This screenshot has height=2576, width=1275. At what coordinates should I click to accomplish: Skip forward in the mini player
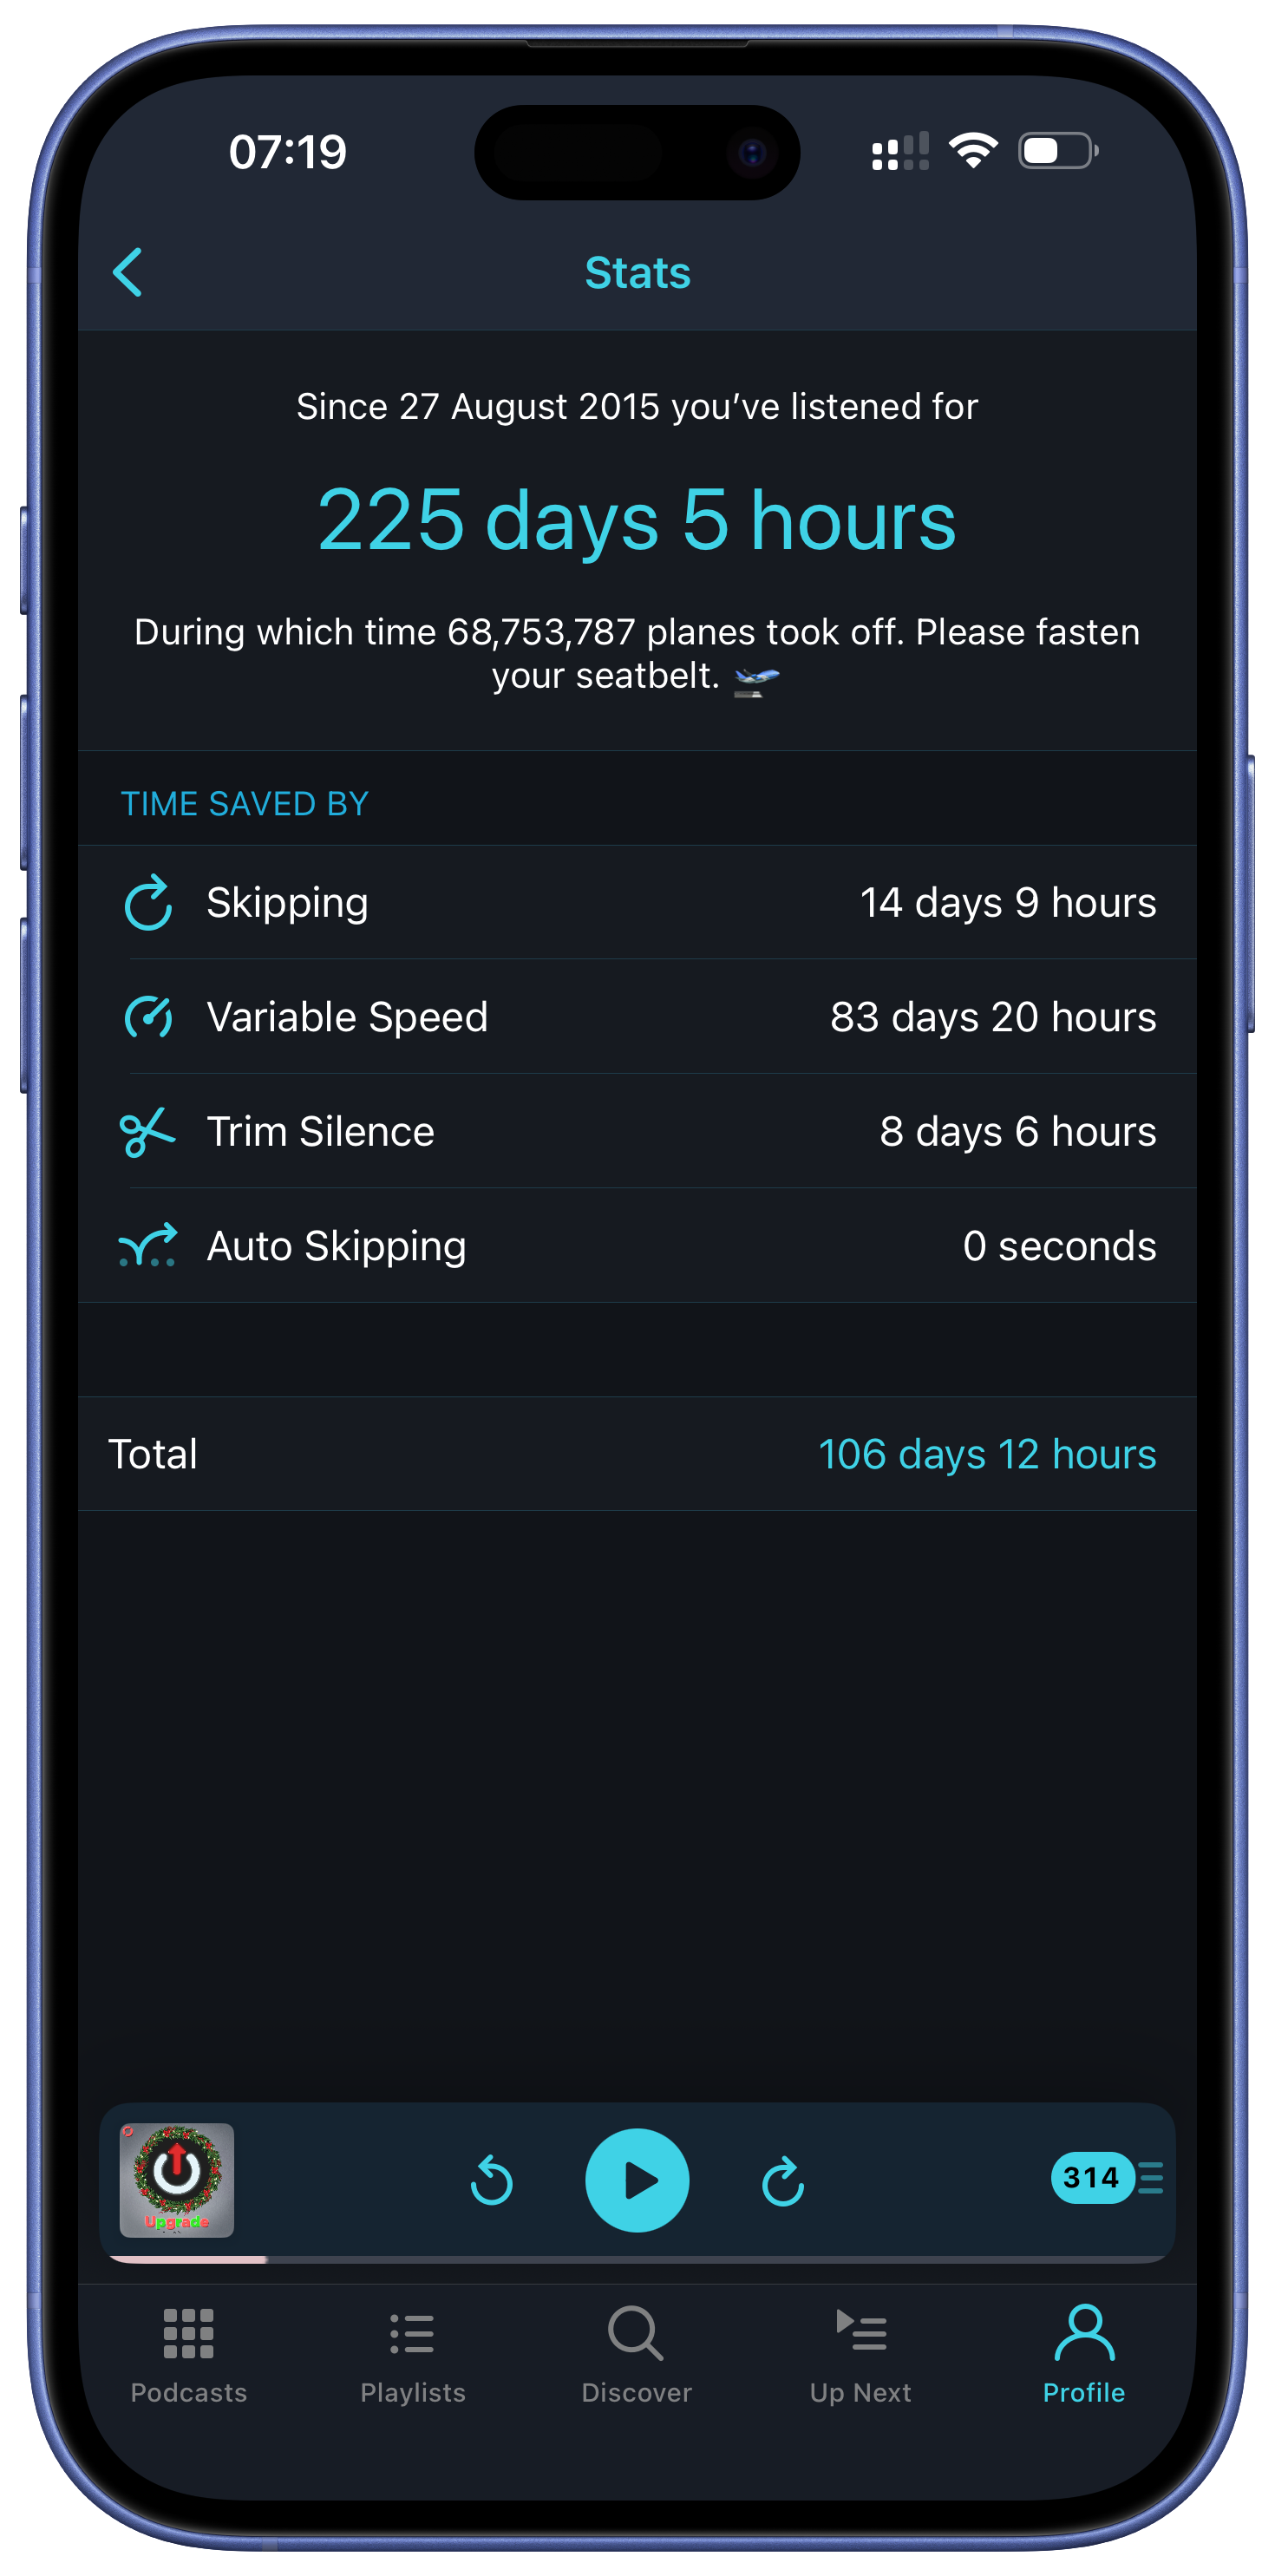[x=783, y=2181]
